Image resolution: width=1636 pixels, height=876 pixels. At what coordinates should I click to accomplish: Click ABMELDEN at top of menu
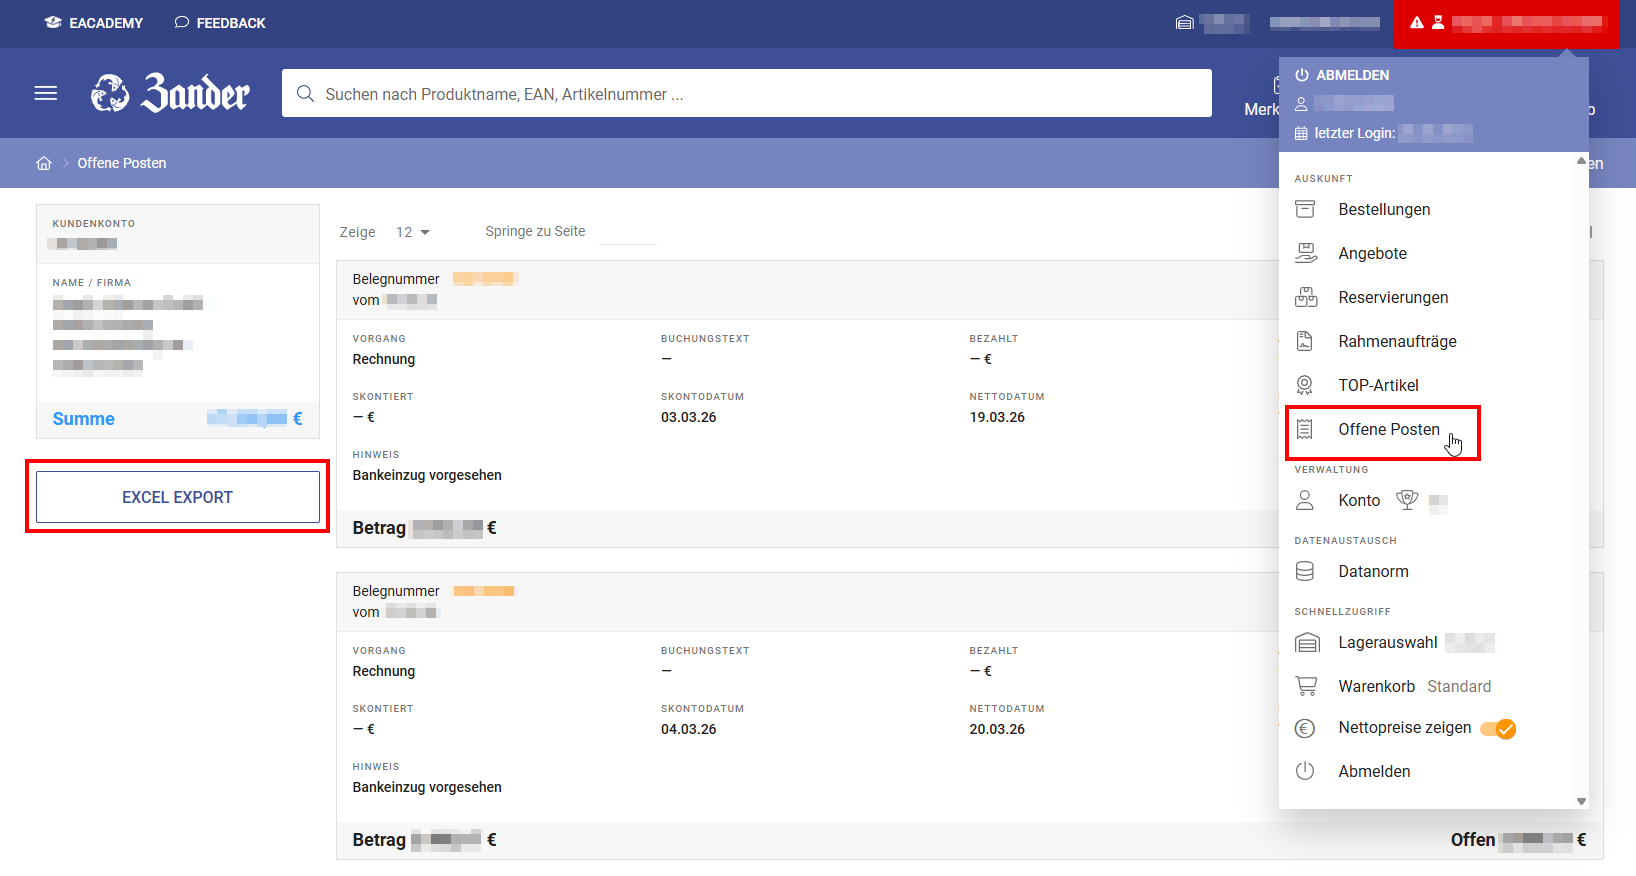[x=1342, y=75]
